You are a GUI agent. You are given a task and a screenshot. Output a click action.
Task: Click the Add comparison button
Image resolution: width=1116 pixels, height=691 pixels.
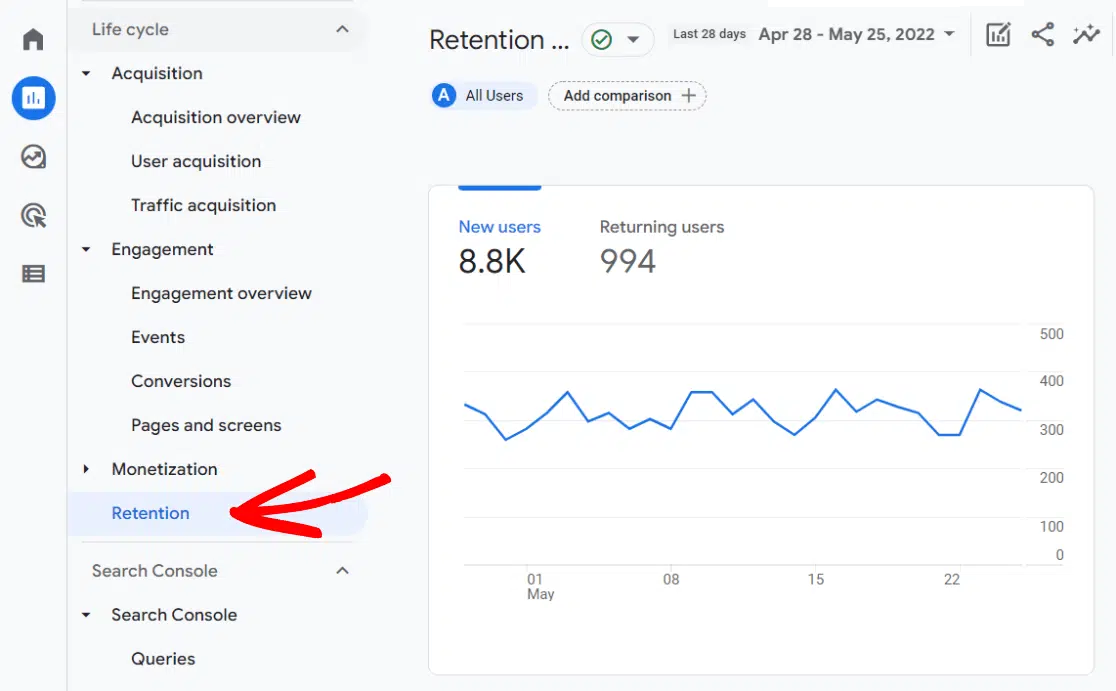[627, 96]
